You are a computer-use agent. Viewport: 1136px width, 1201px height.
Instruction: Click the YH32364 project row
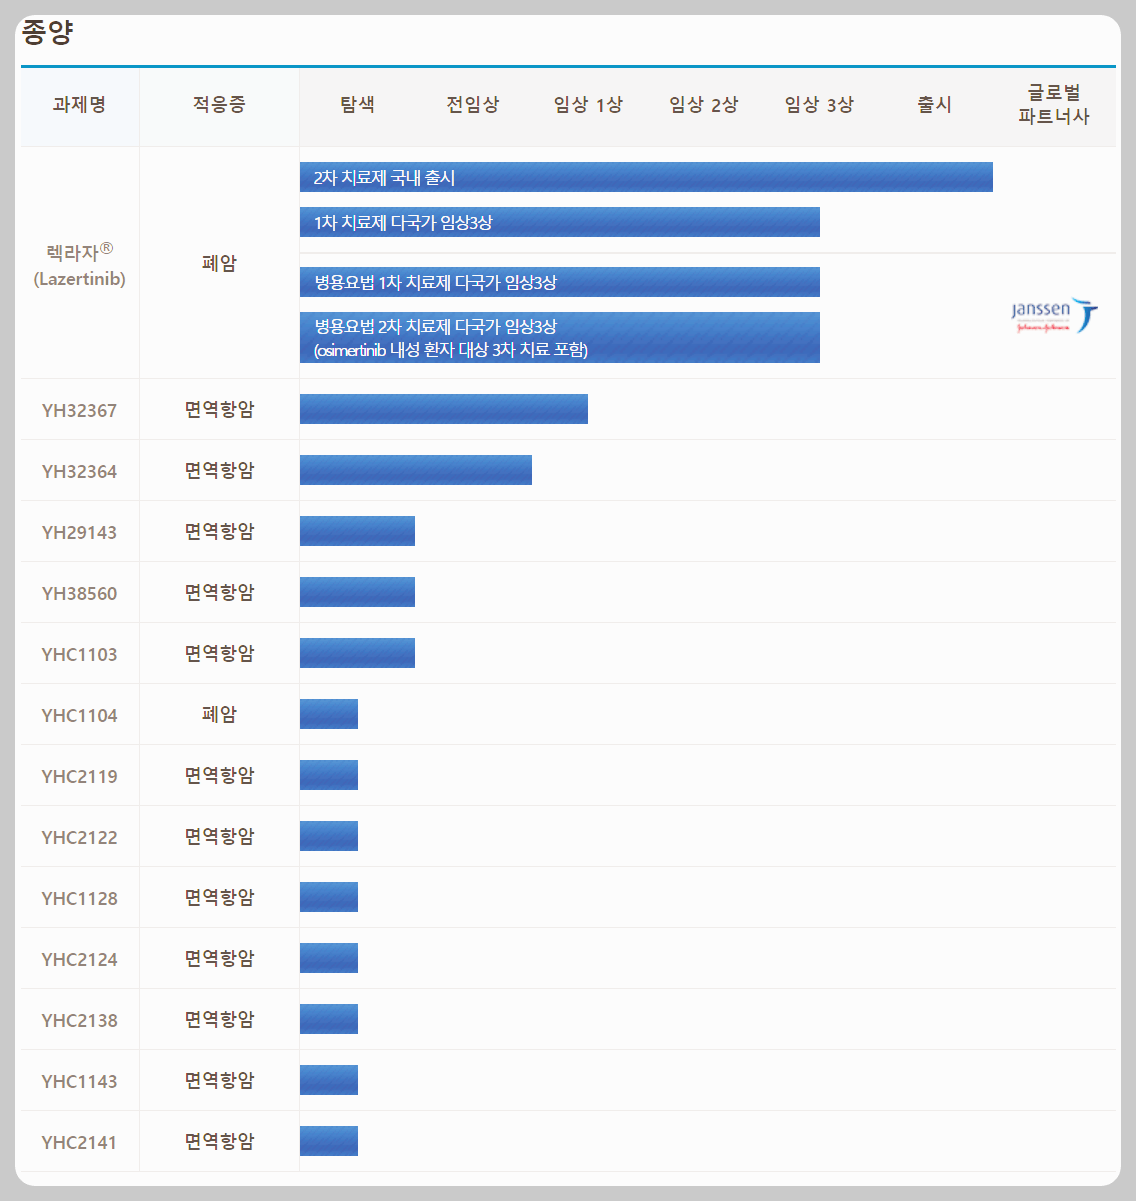point(79,470)
